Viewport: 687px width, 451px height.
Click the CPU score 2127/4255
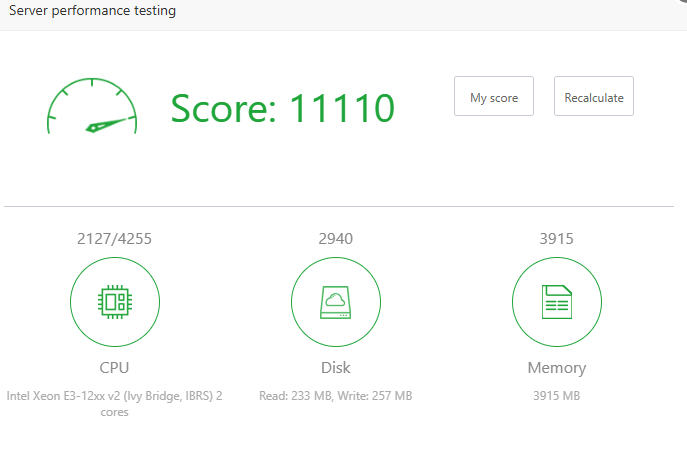pos(114,238)
